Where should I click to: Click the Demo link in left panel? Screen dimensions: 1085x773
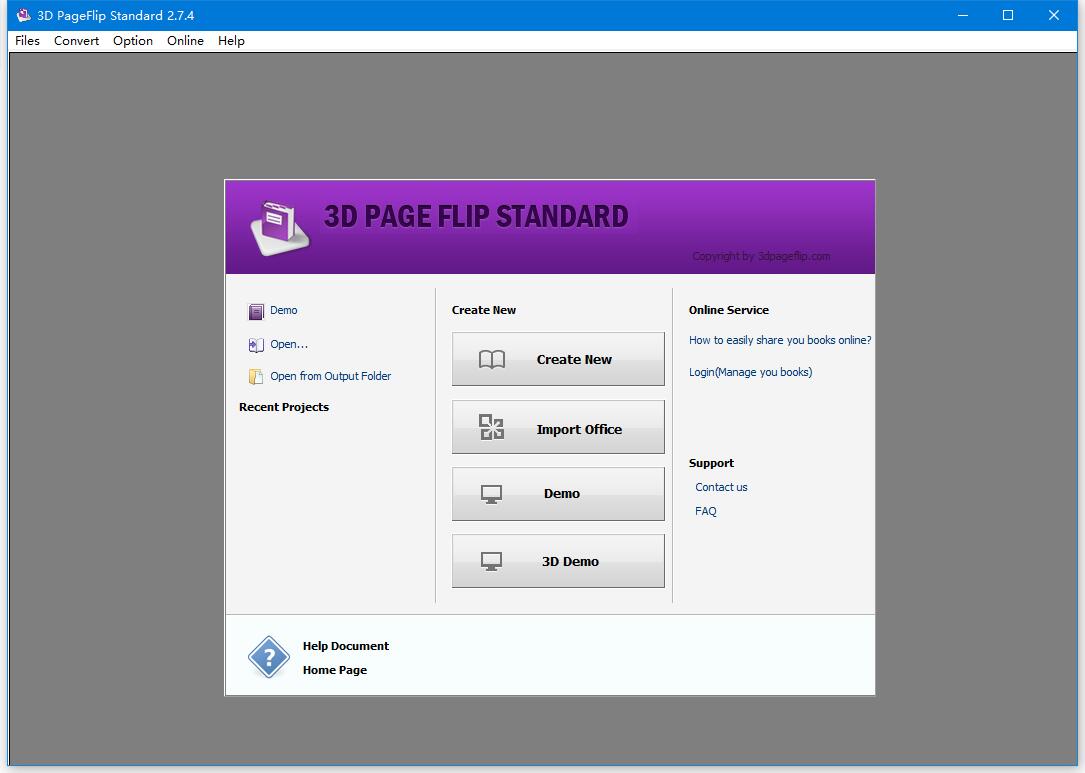(x=284, y=310)
